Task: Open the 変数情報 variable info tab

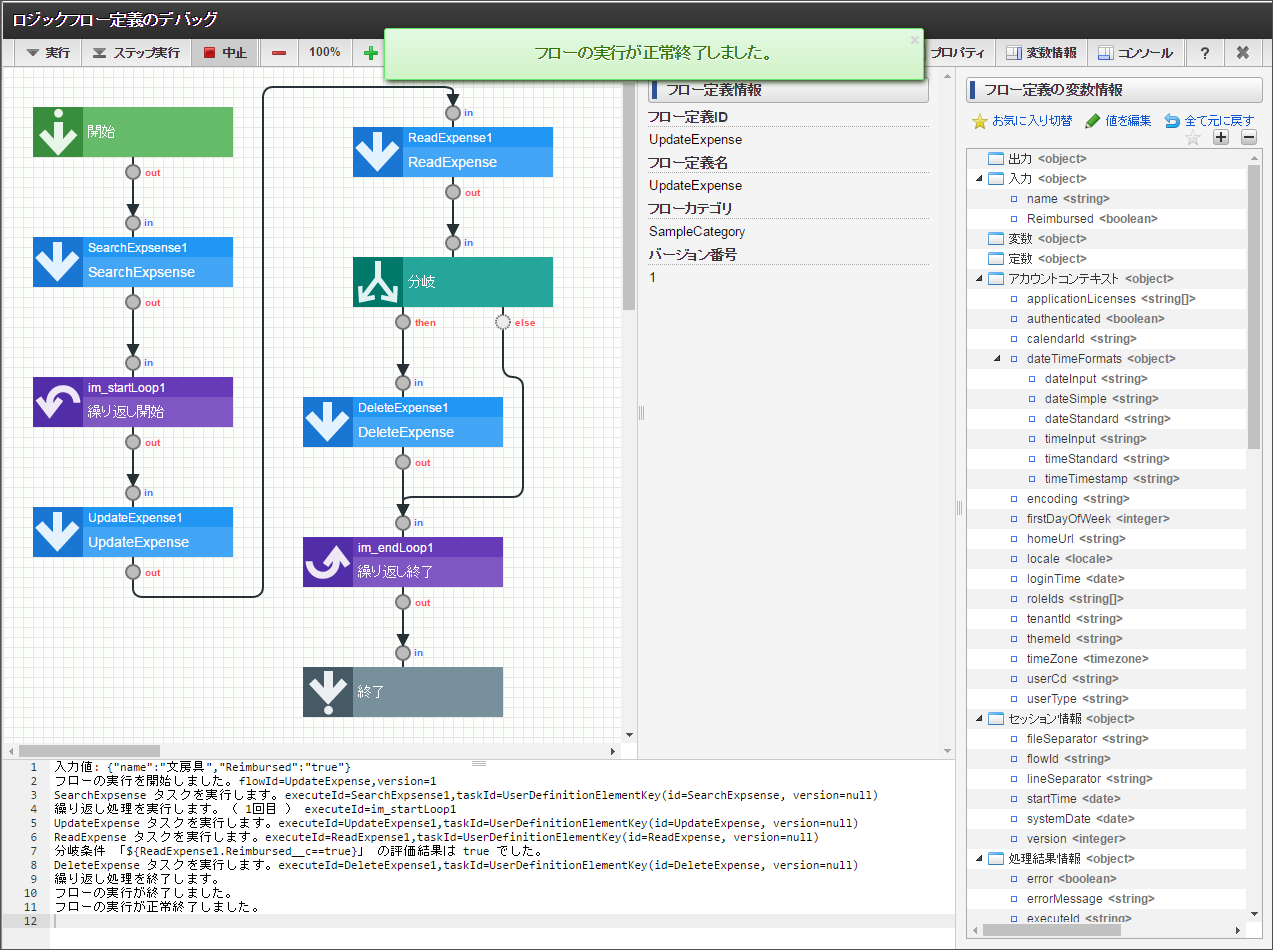Action: 1041,52
